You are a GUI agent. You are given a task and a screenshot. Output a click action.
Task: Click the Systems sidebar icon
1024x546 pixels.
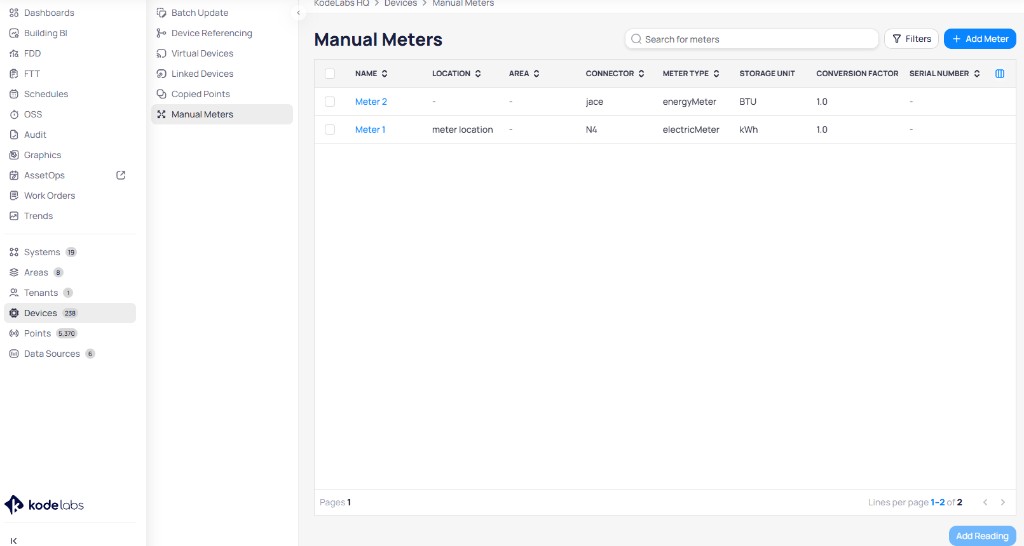click(14, 252)
